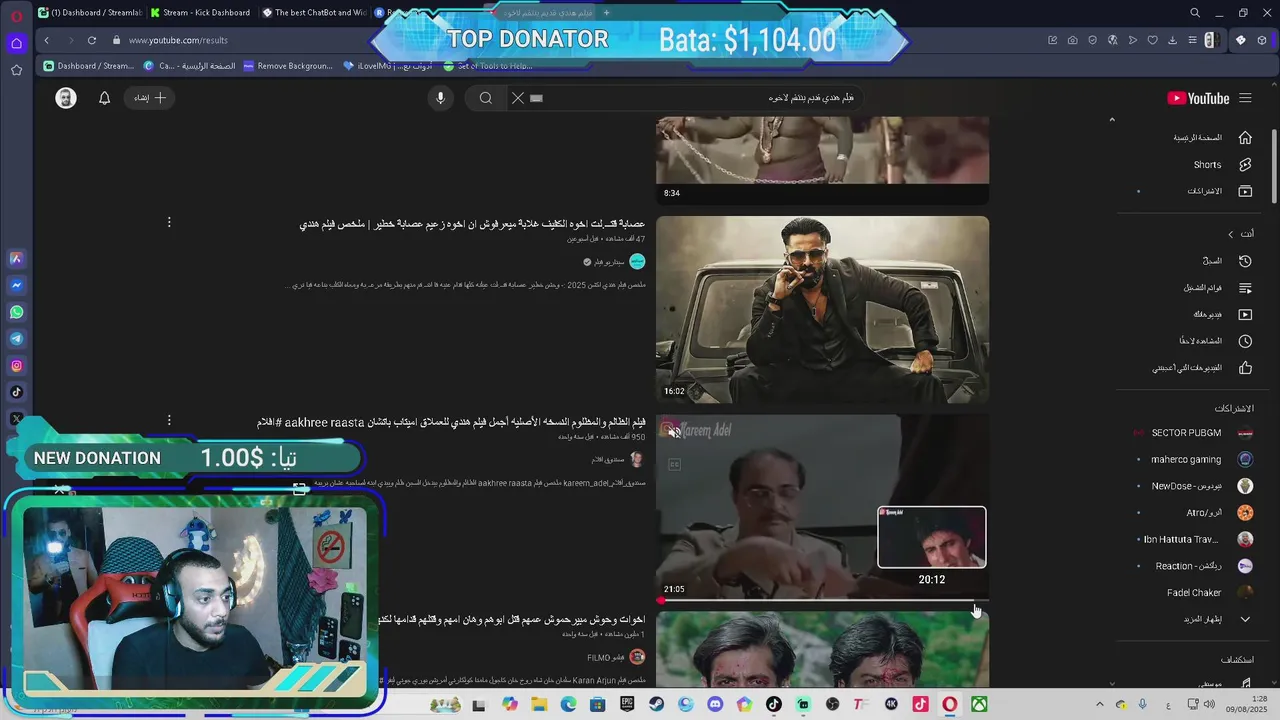
Task: Open the iLoveIMG bookmark
Action: coord(388,66)
